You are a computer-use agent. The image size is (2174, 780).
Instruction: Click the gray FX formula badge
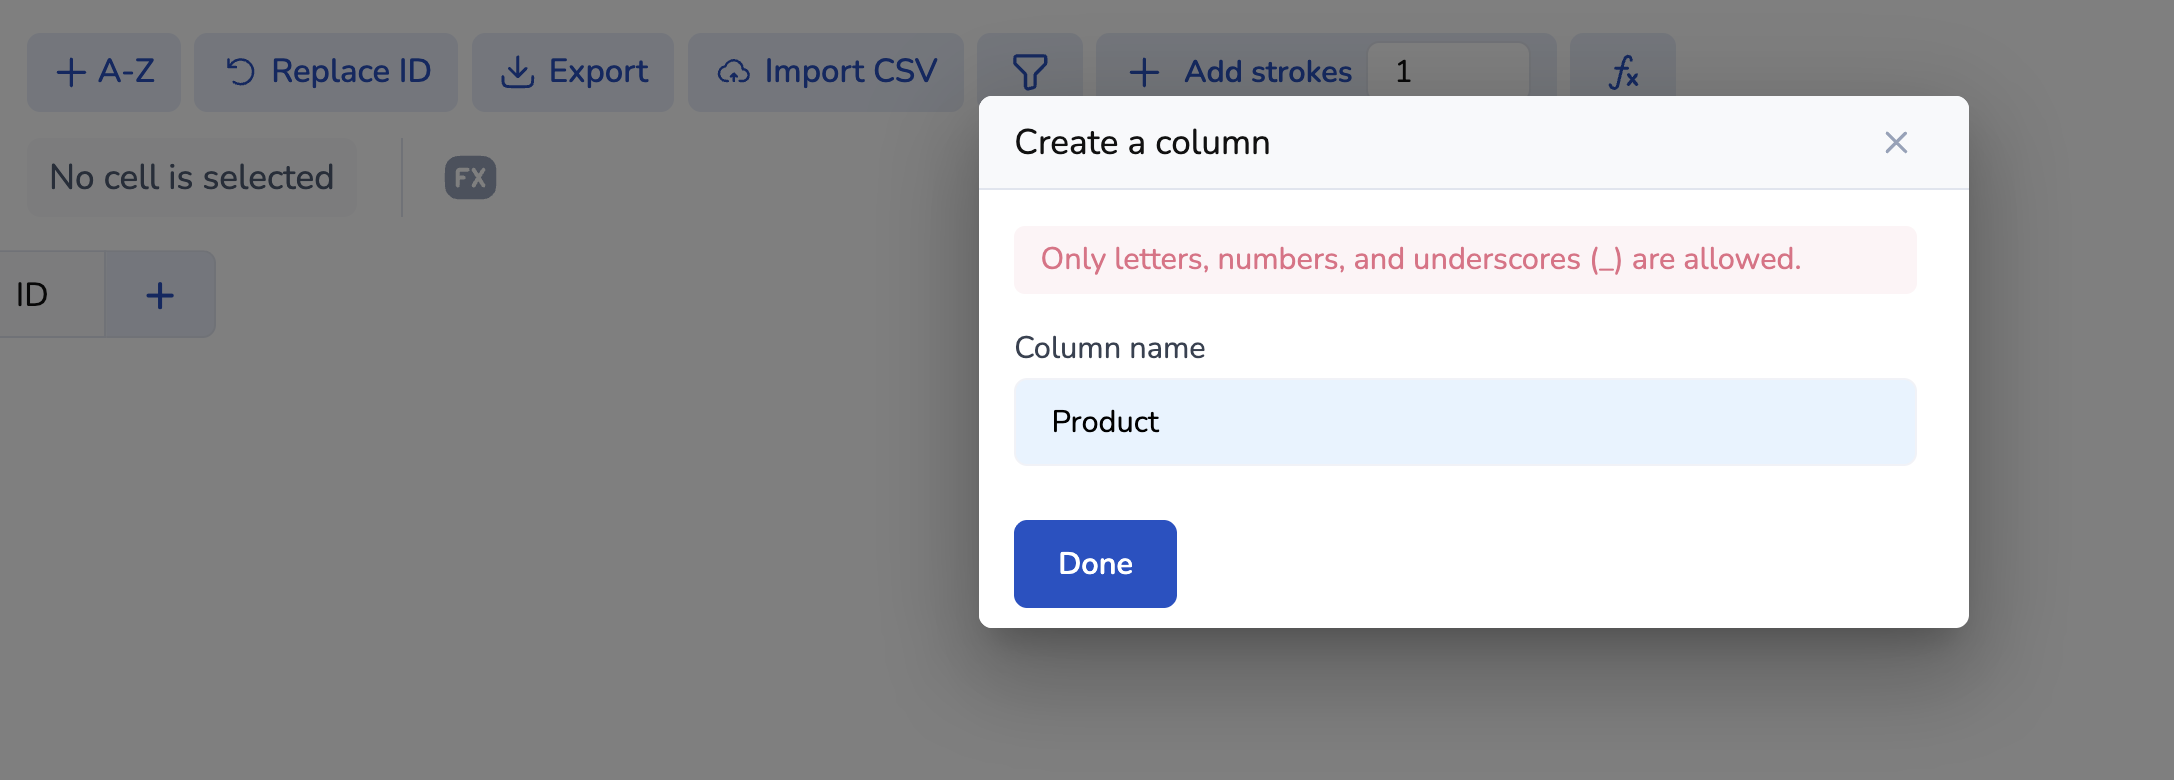pyautogui.click(x=470, y=178)
